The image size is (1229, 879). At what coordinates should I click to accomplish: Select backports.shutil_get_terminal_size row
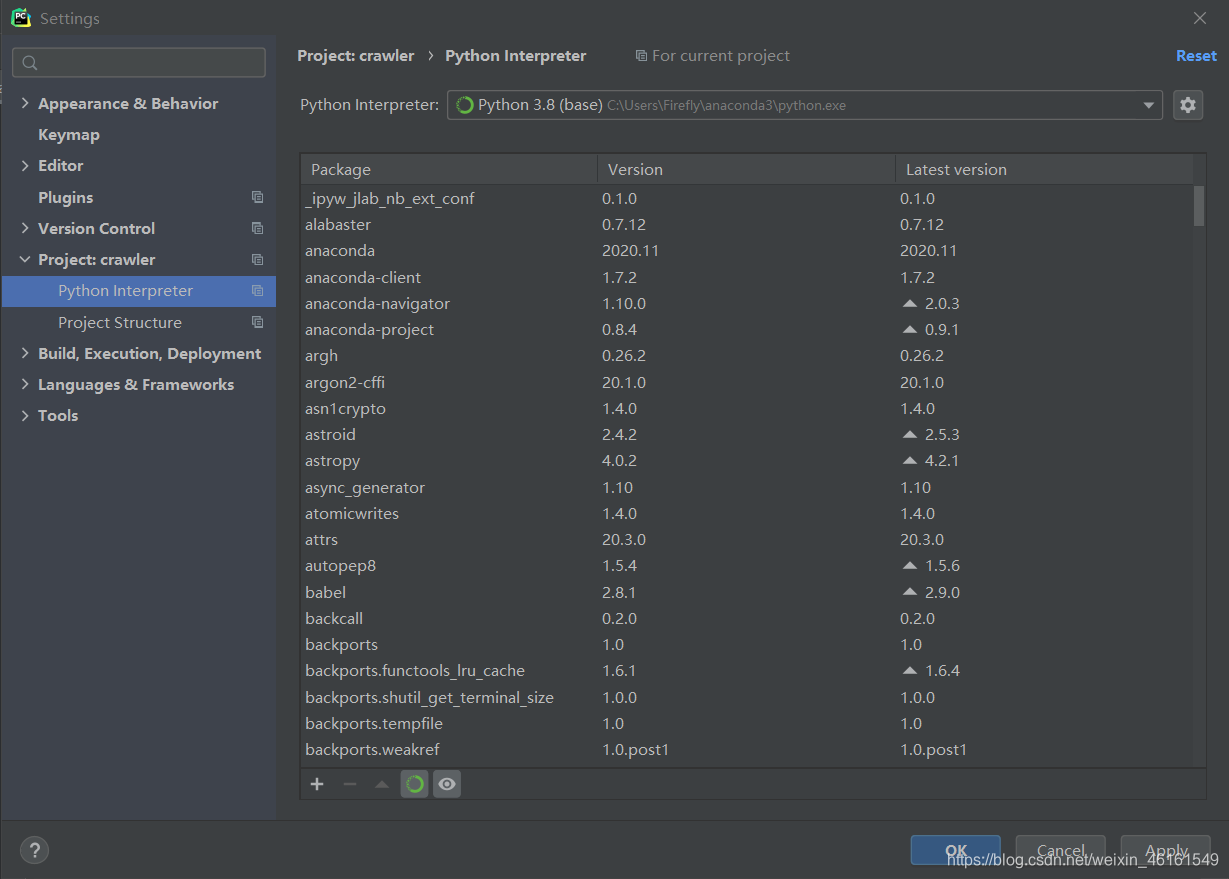747,697
